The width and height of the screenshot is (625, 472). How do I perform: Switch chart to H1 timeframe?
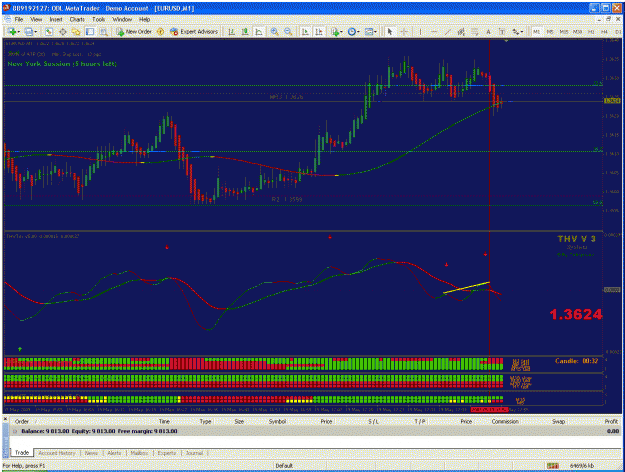tap(591, 31)
